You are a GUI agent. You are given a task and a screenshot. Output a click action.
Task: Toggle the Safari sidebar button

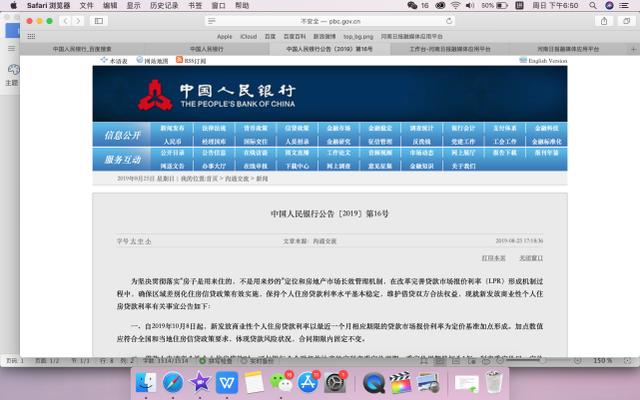(x=99, y=21)
